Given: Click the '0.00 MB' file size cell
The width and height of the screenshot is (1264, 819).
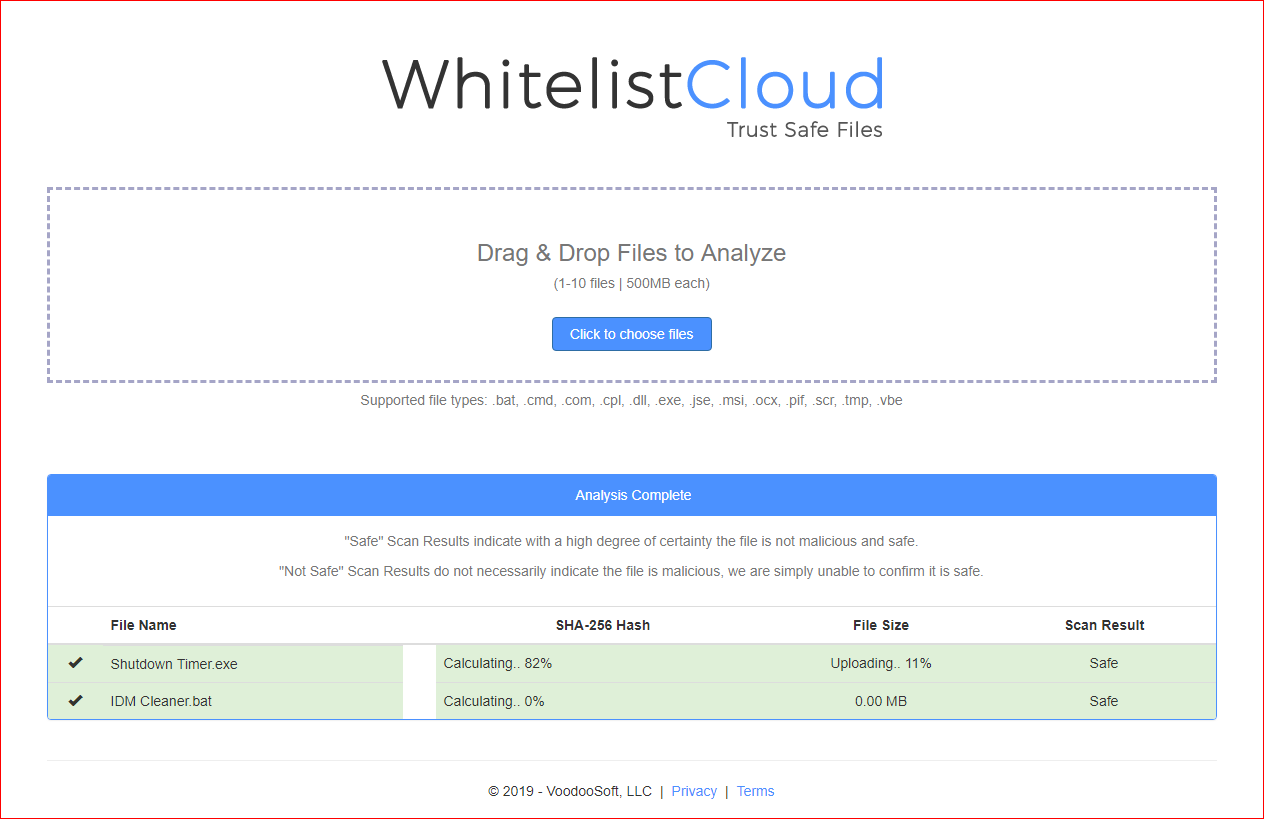Looking at the screenshot, I should pos(881,701).
